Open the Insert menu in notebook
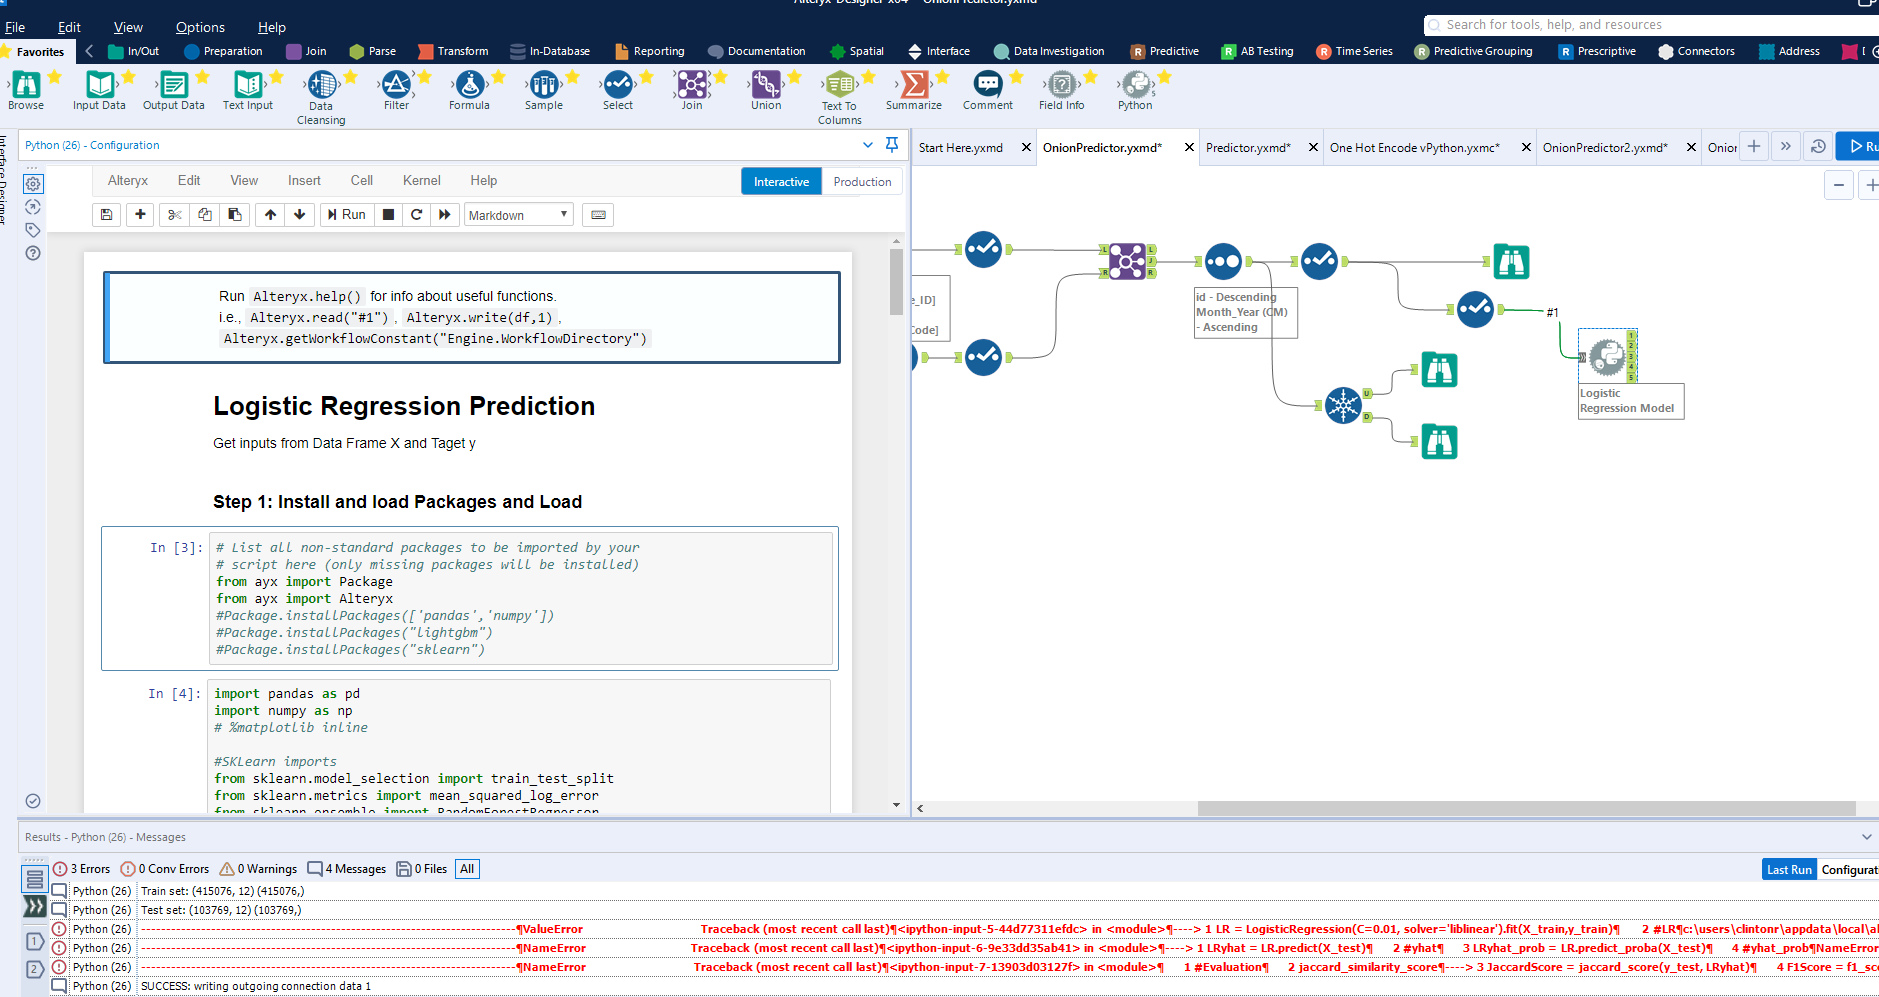The height and width of the screenshot is (997, 1879). coord(304,181)
